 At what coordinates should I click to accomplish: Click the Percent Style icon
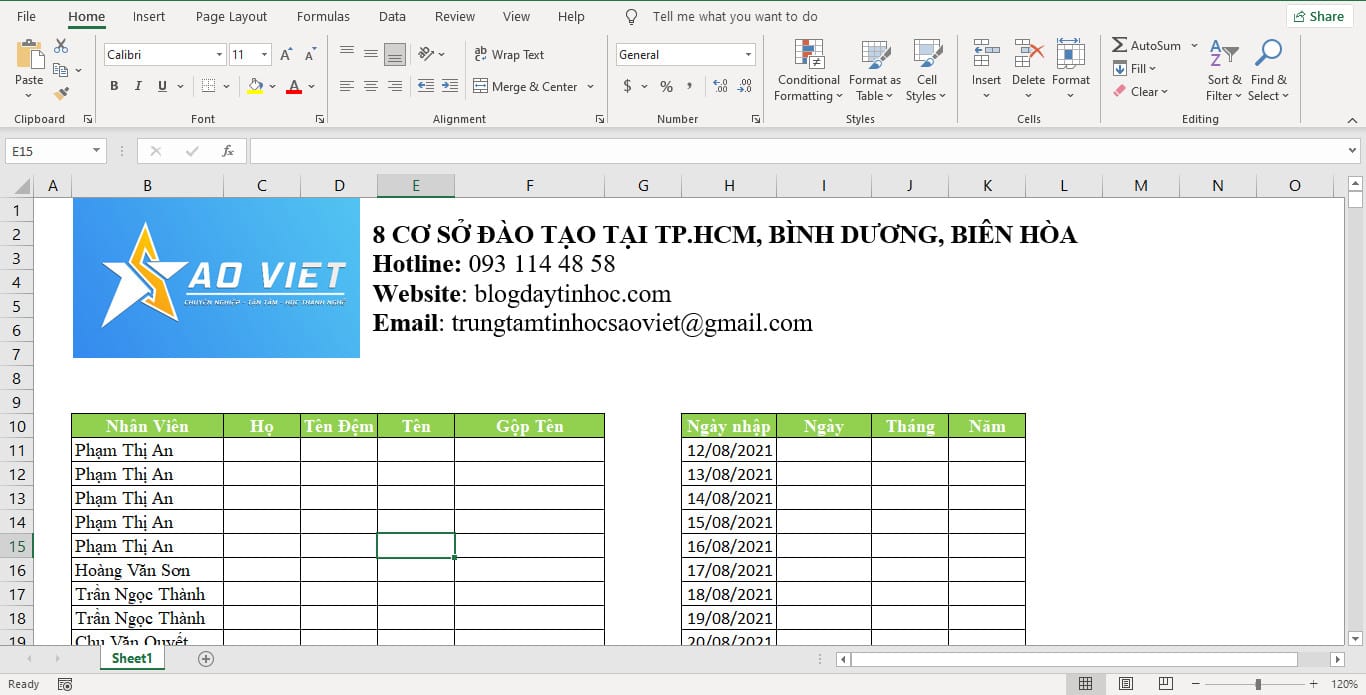[x=666, y=86]
